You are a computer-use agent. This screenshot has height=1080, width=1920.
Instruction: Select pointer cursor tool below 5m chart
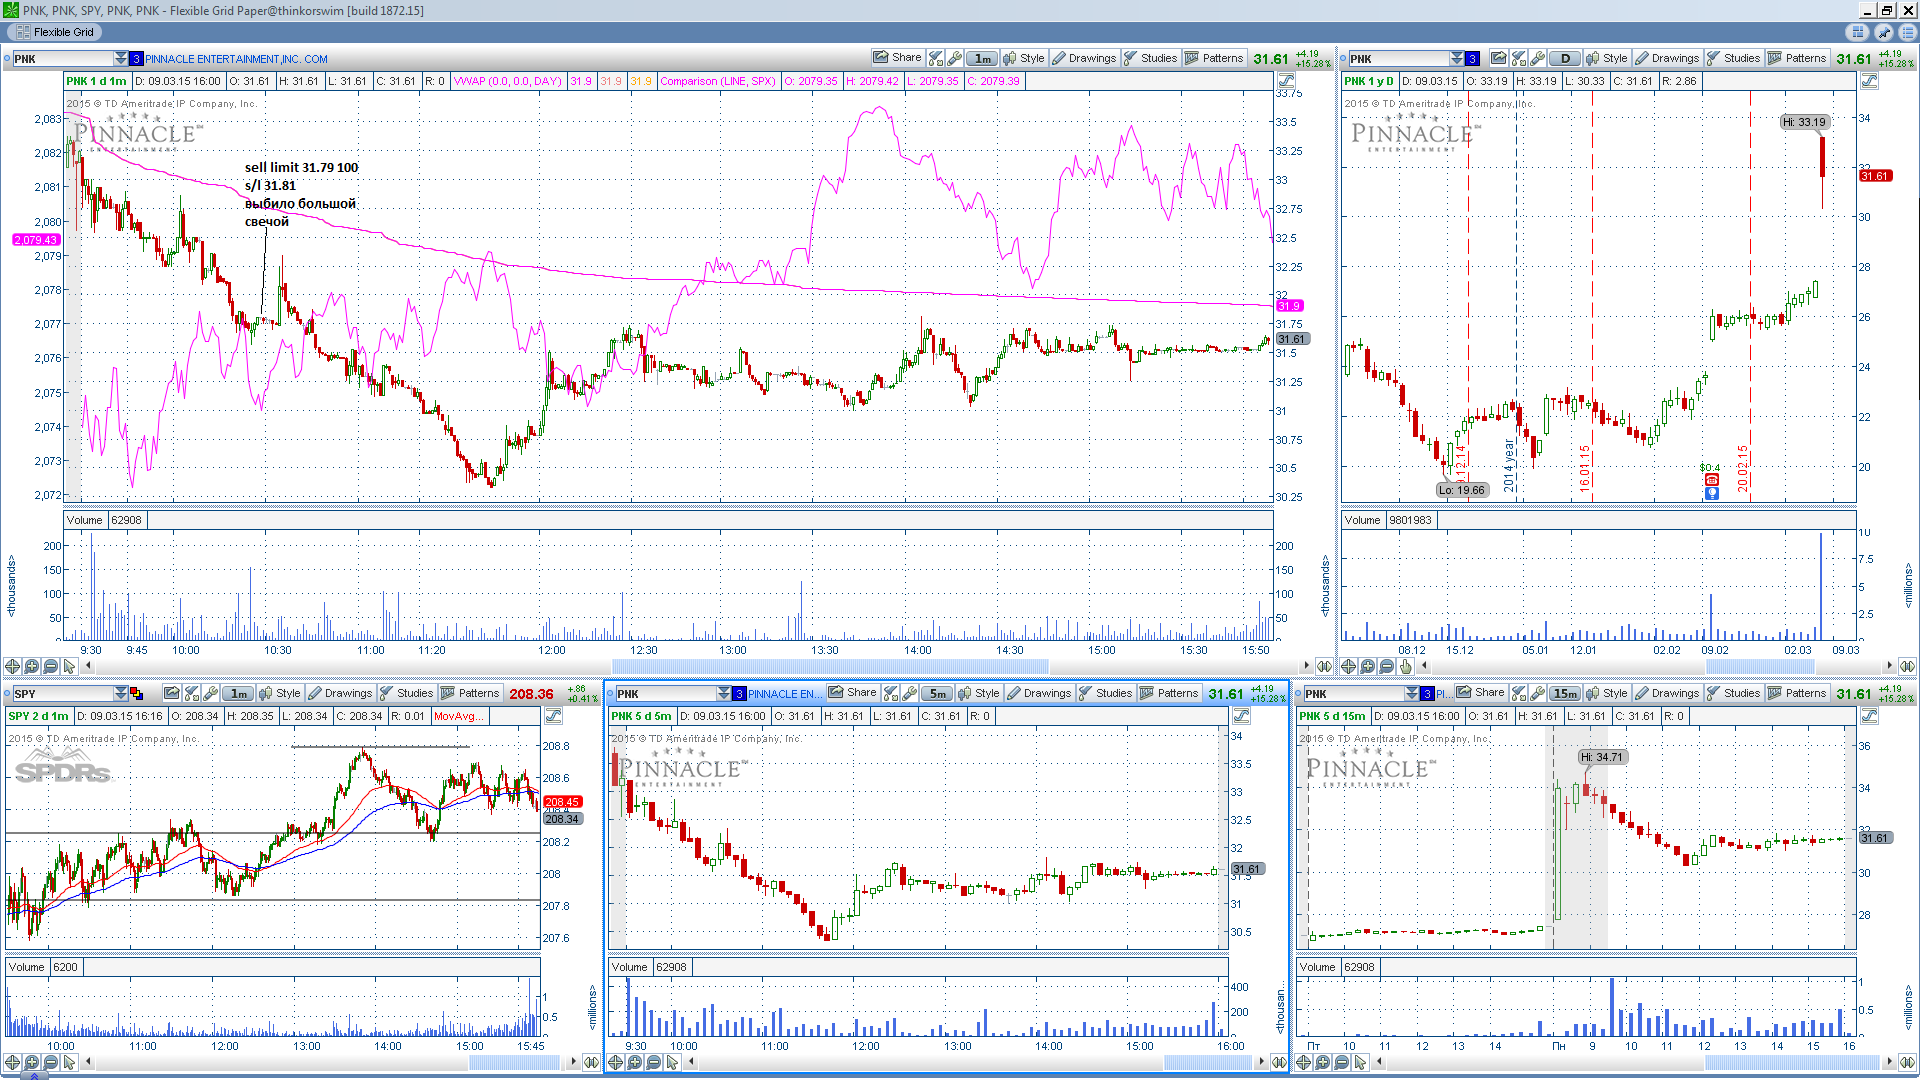(673, 1062)
